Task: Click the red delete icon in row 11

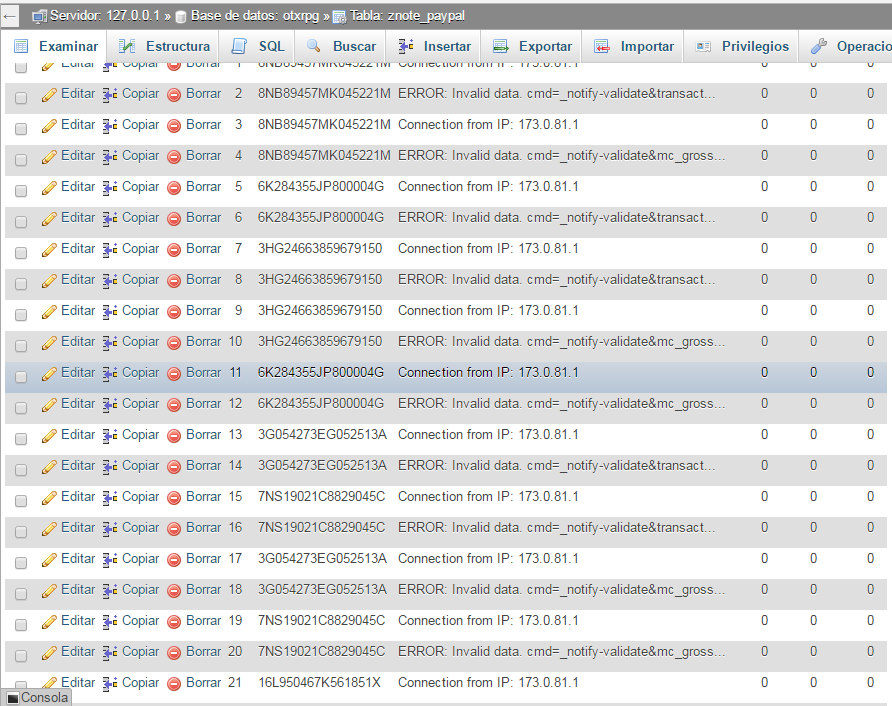Action: click(174, 374)
